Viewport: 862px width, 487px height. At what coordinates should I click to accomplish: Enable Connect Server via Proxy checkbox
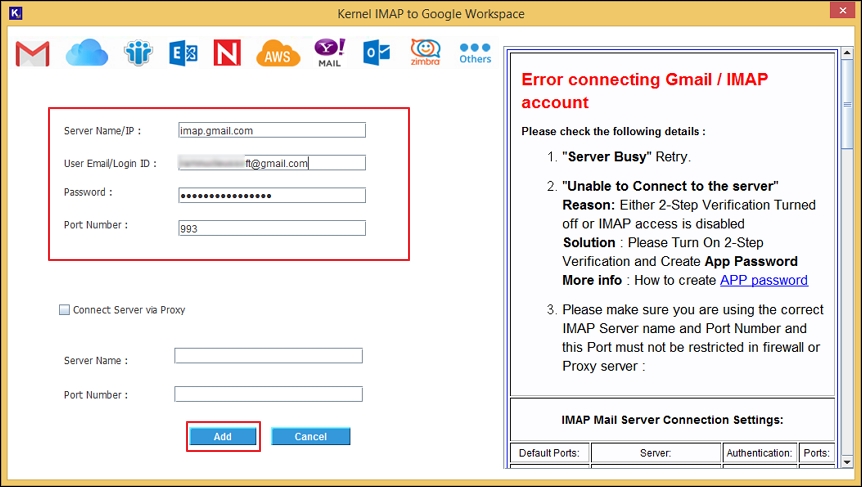[64, 309]
